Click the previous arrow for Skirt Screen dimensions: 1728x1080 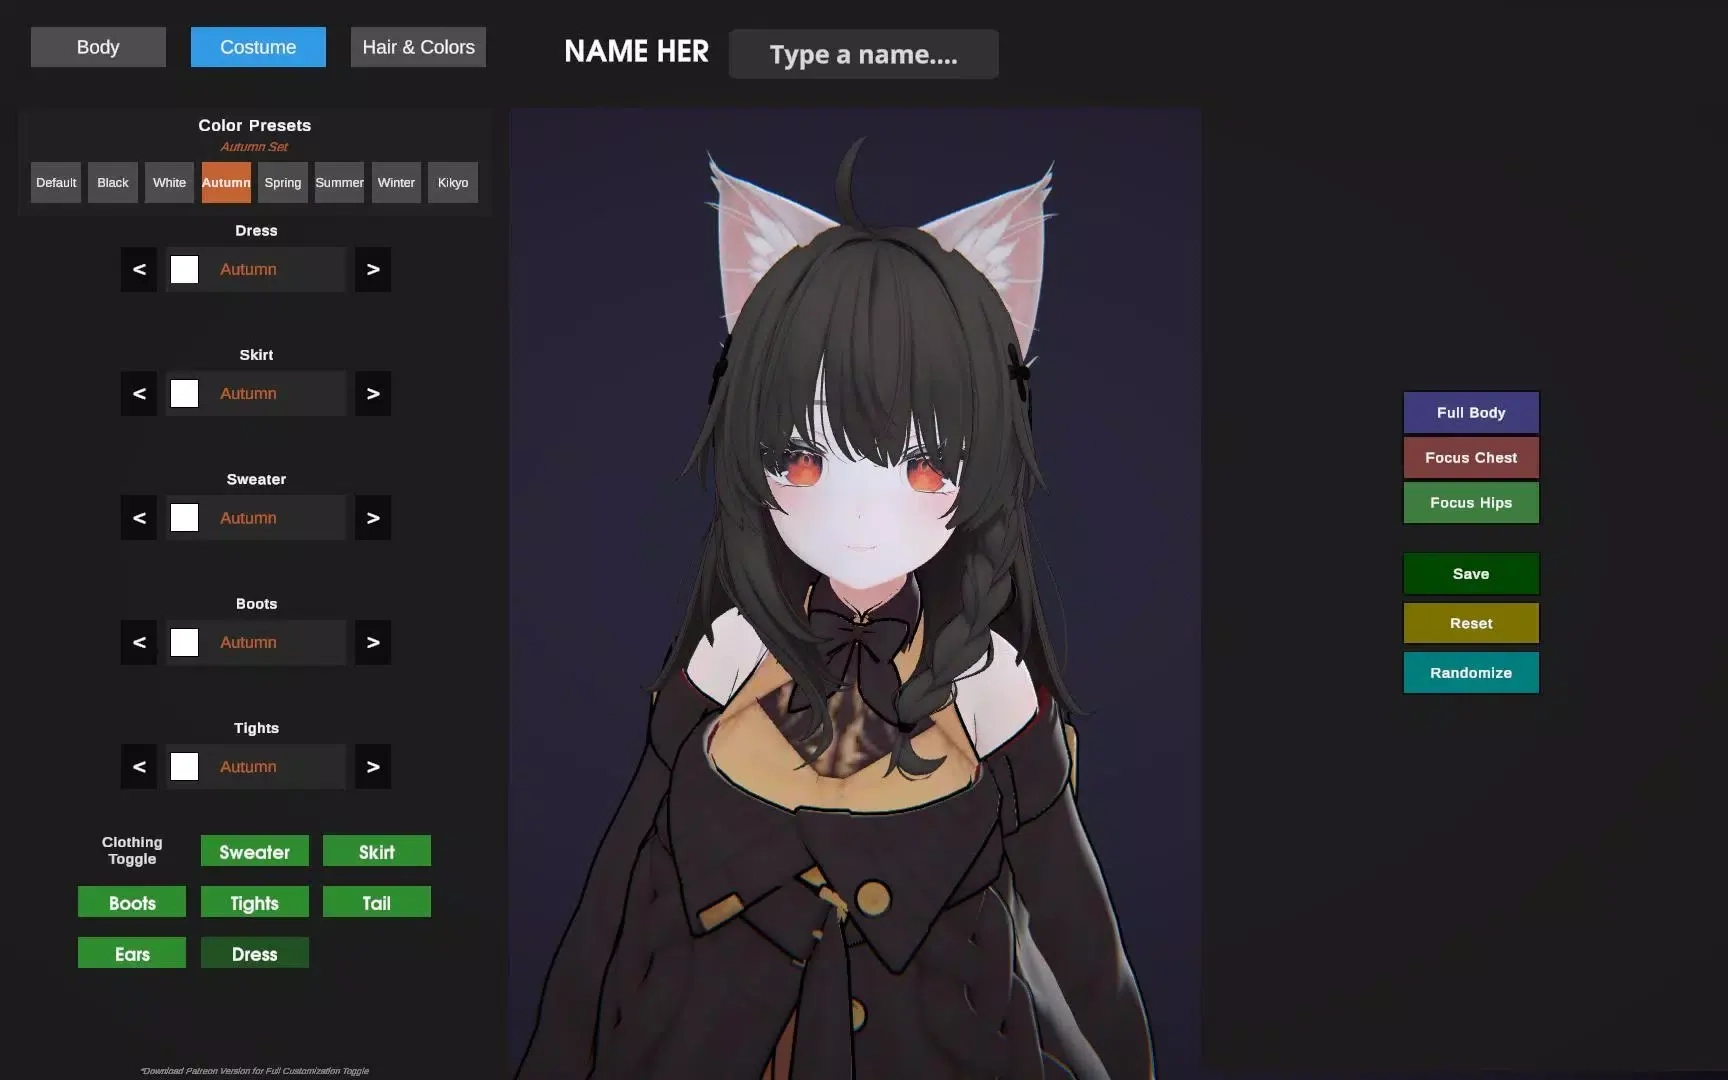pyautogui.click(x=139, y=393)
